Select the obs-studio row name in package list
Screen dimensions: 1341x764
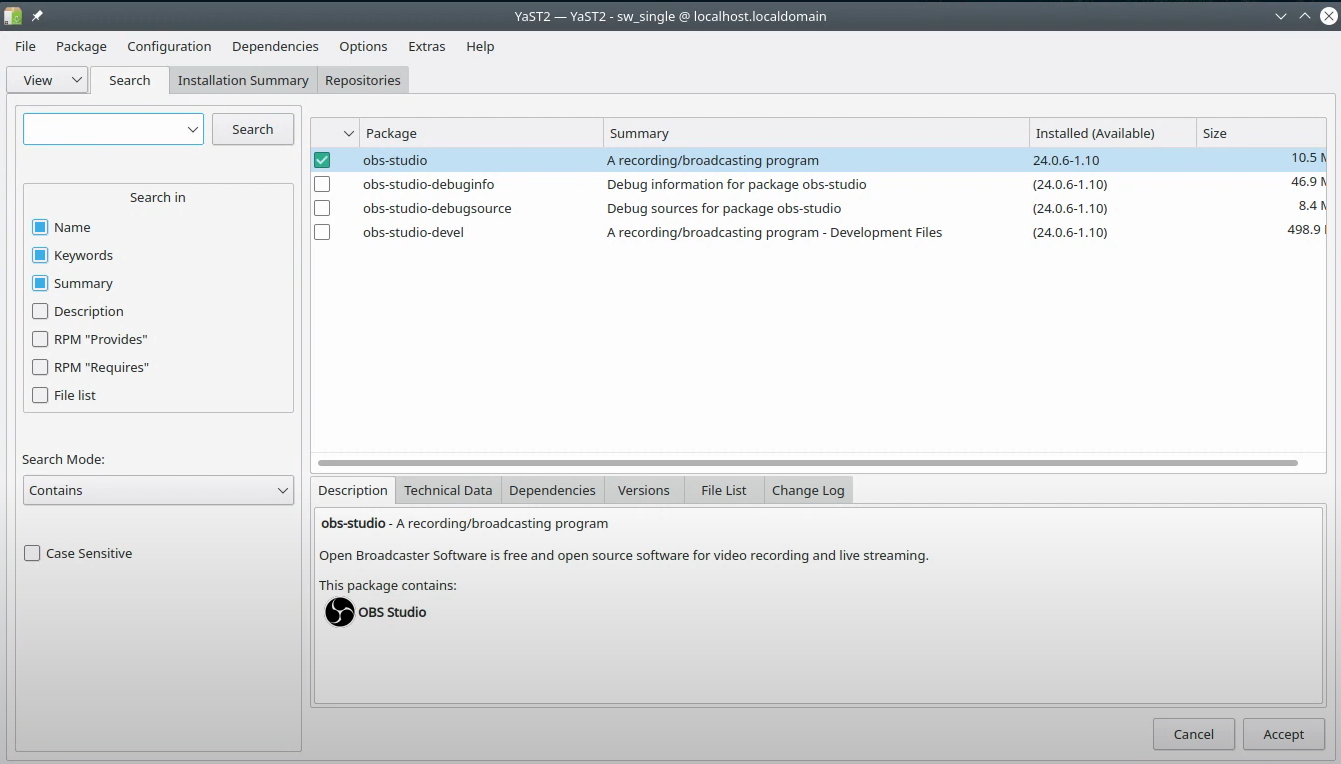395,160
